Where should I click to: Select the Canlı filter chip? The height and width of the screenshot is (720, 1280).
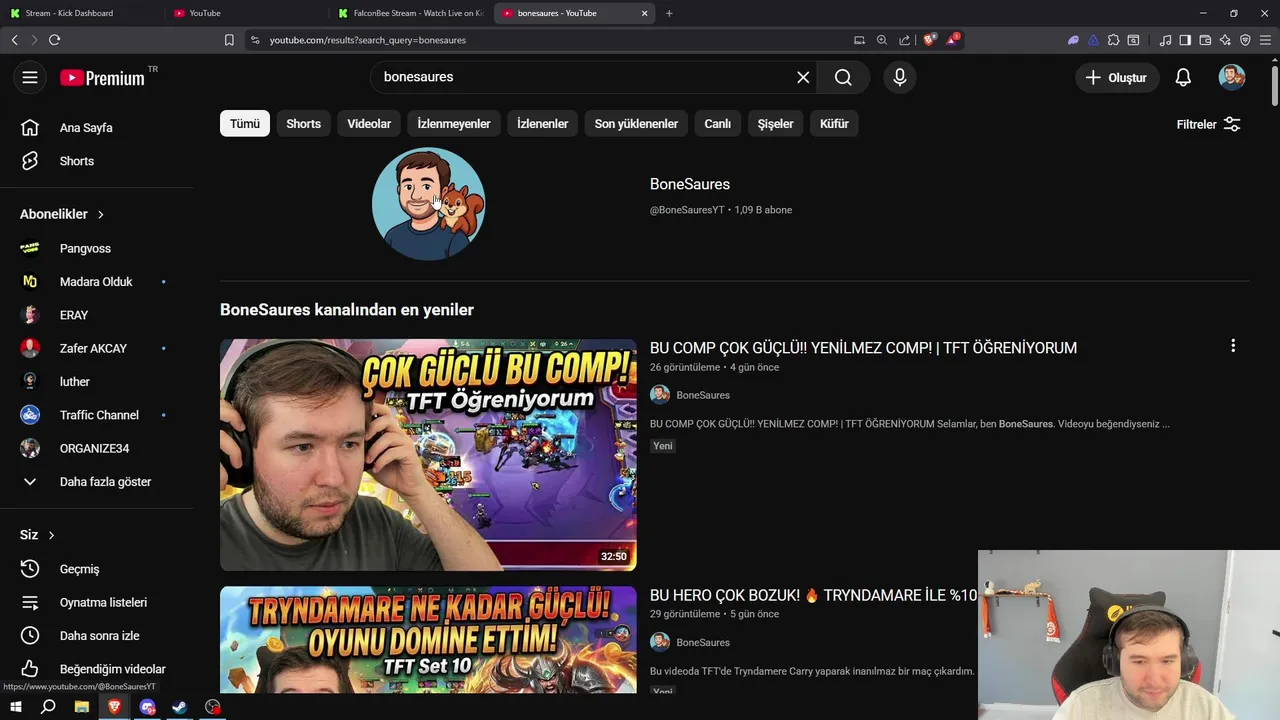pos(718,124)
